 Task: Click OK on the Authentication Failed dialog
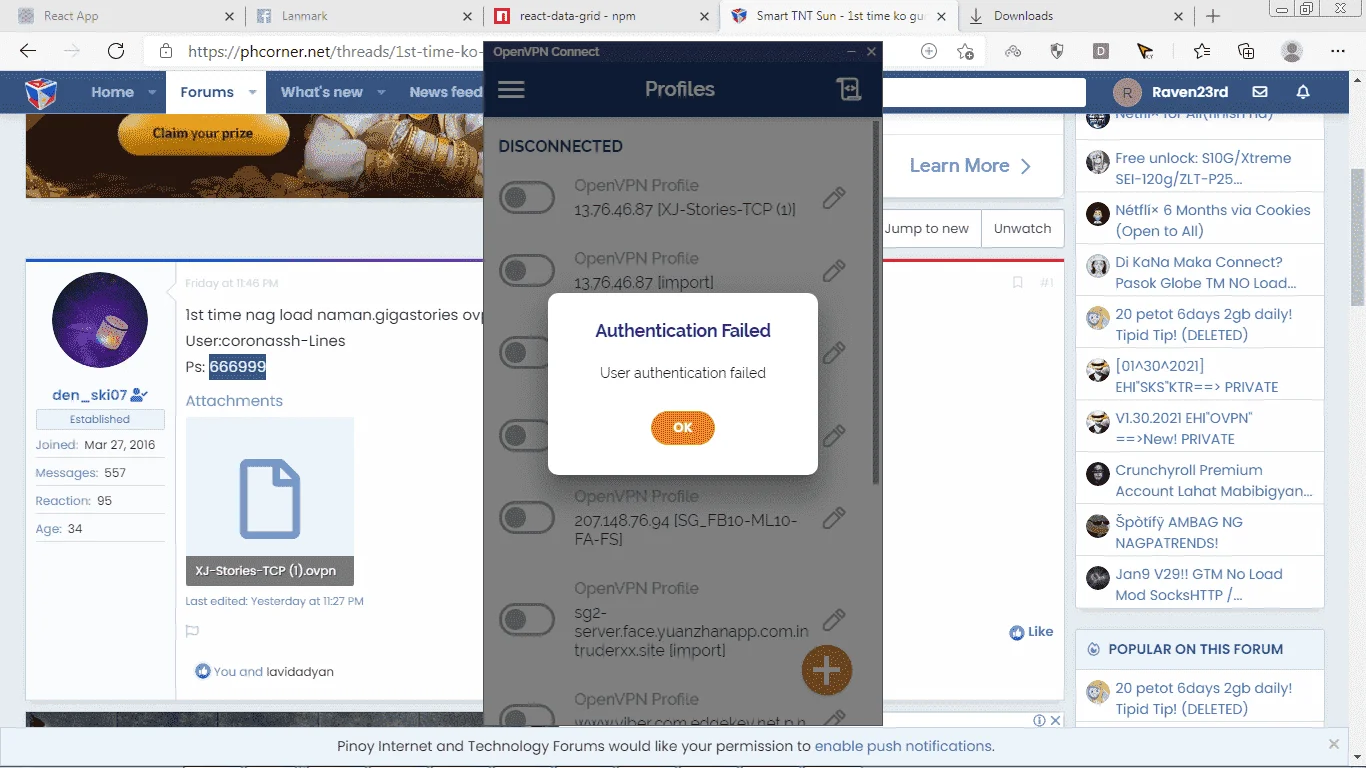pyautogui.click(x=683, y=427)
